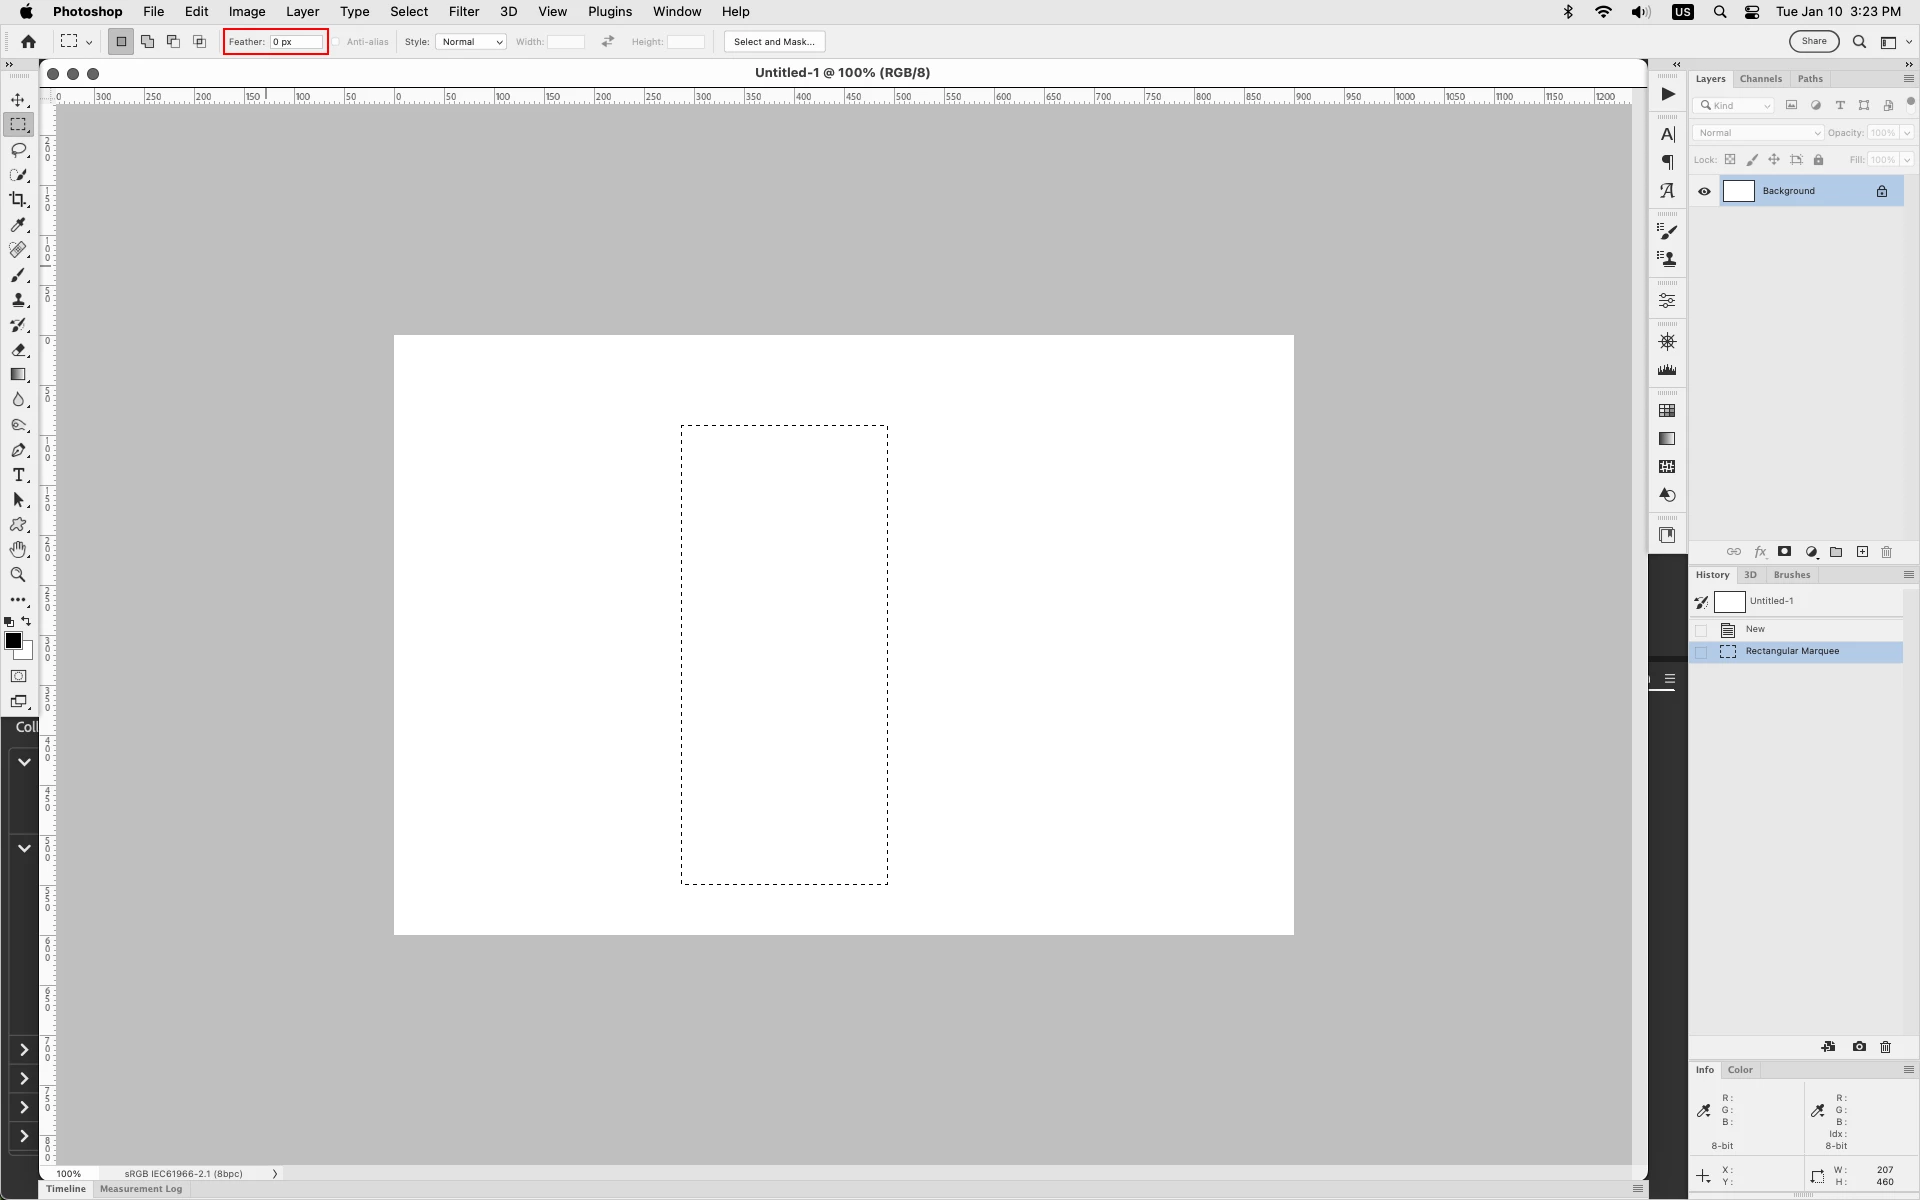Image resolution: width=1920 pixels, height=1200 pixels.
Task: Open the layer blend mode dropdown
Action: coord(1757,133)
